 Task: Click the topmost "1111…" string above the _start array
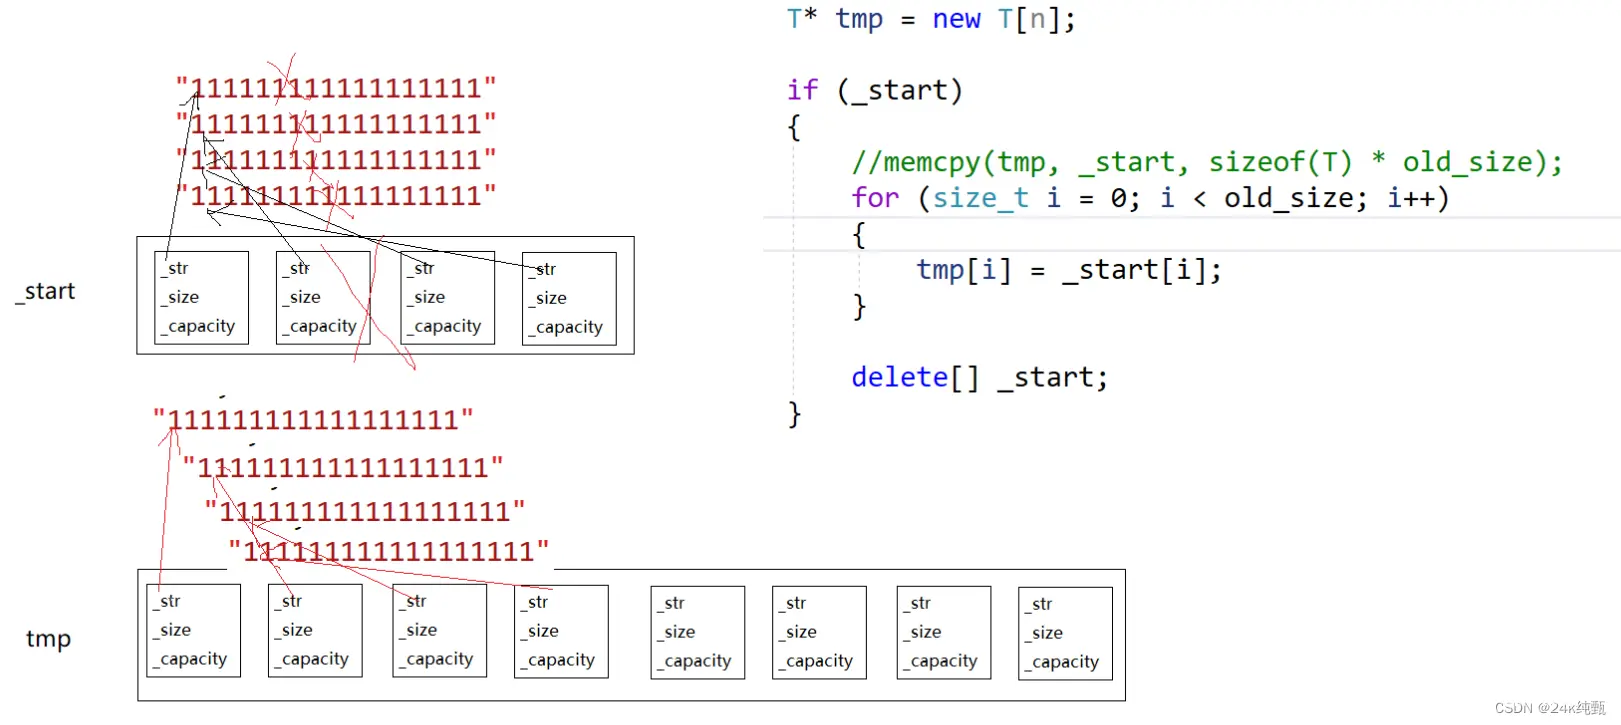[336, 88]
